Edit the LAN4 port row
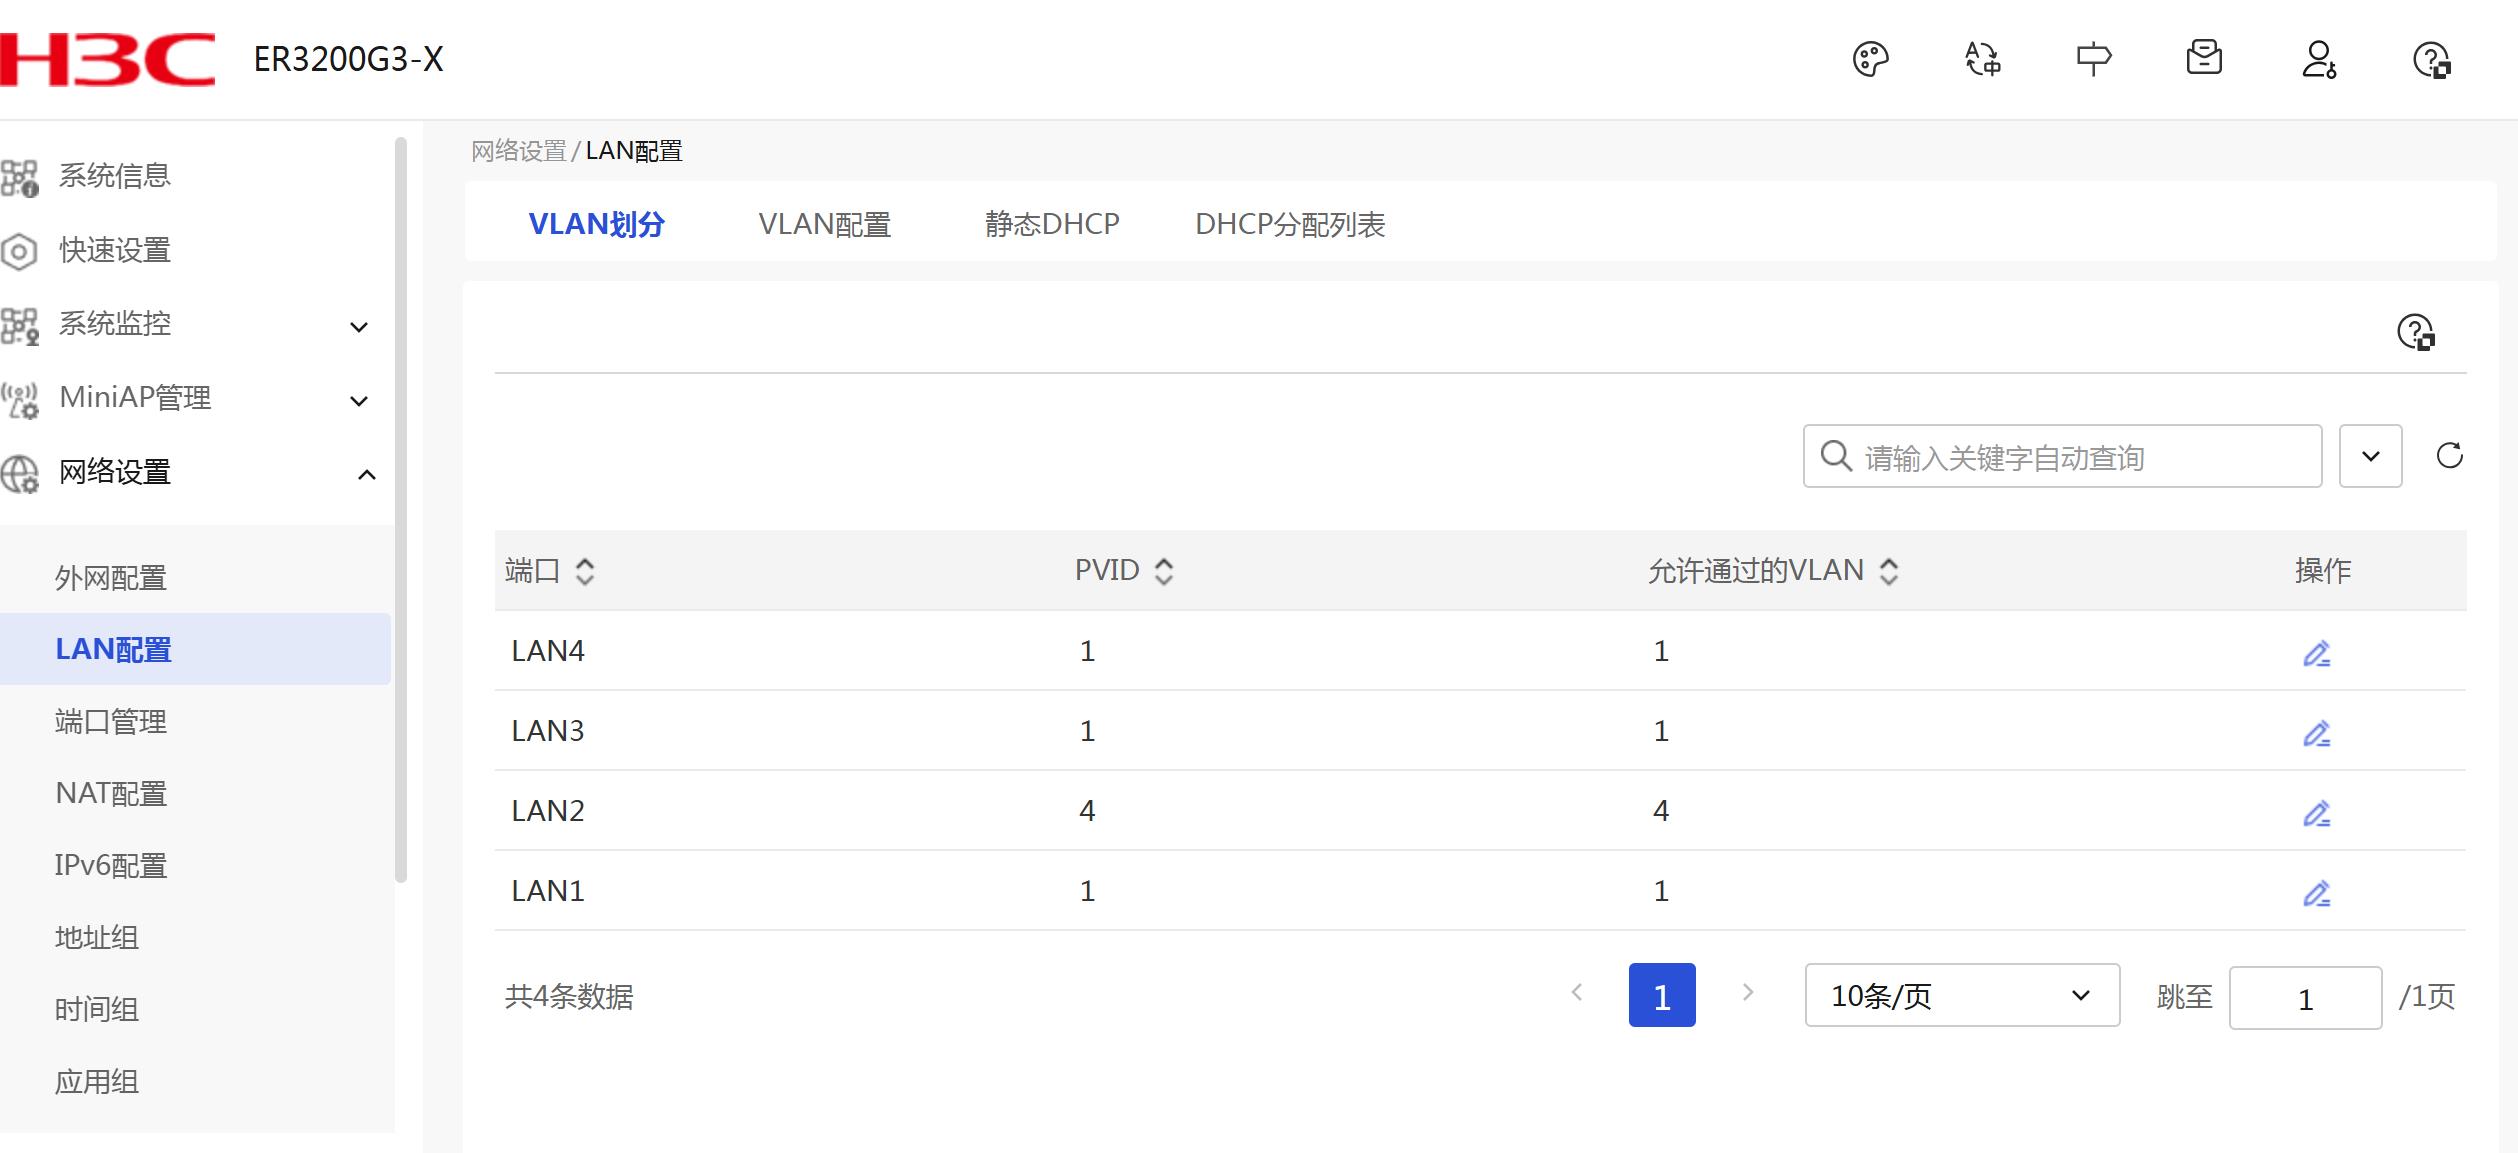Screen dimensions: 2518x1153 point(2316,653)
